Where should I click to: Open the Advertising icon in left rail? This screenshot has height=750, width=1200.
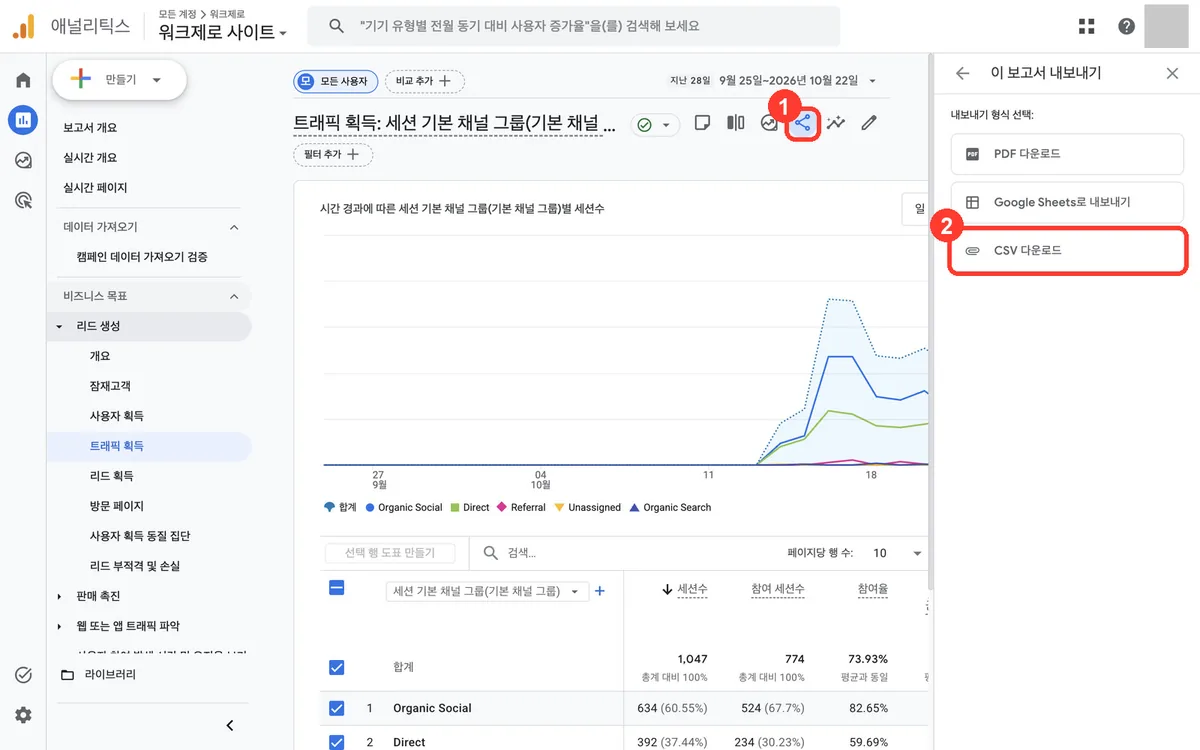(x=23, y=200)
